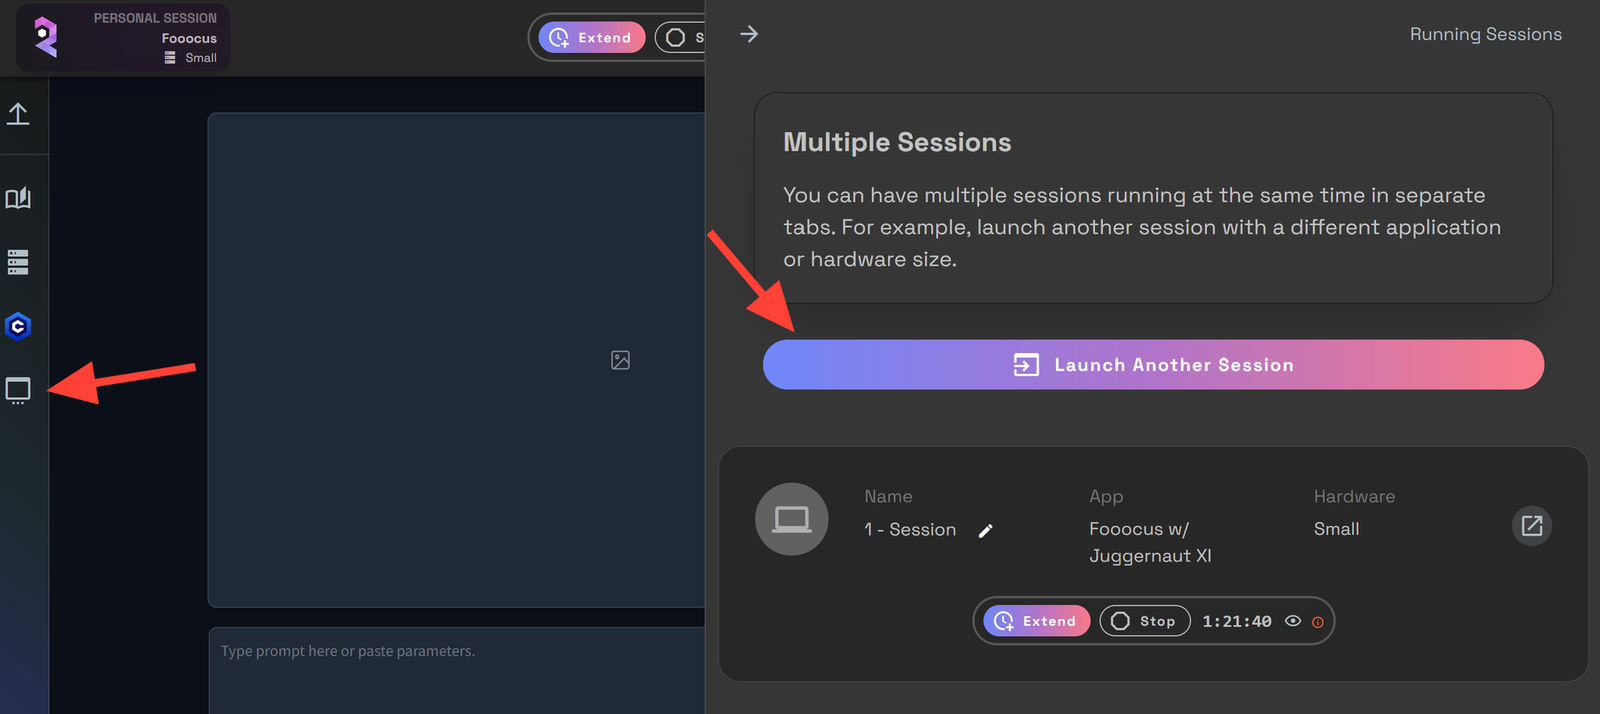Open the running sessions monitor icon
The height and width of the screenshot is (714, 1600).
pyautogui.click(x=18, y=390)
